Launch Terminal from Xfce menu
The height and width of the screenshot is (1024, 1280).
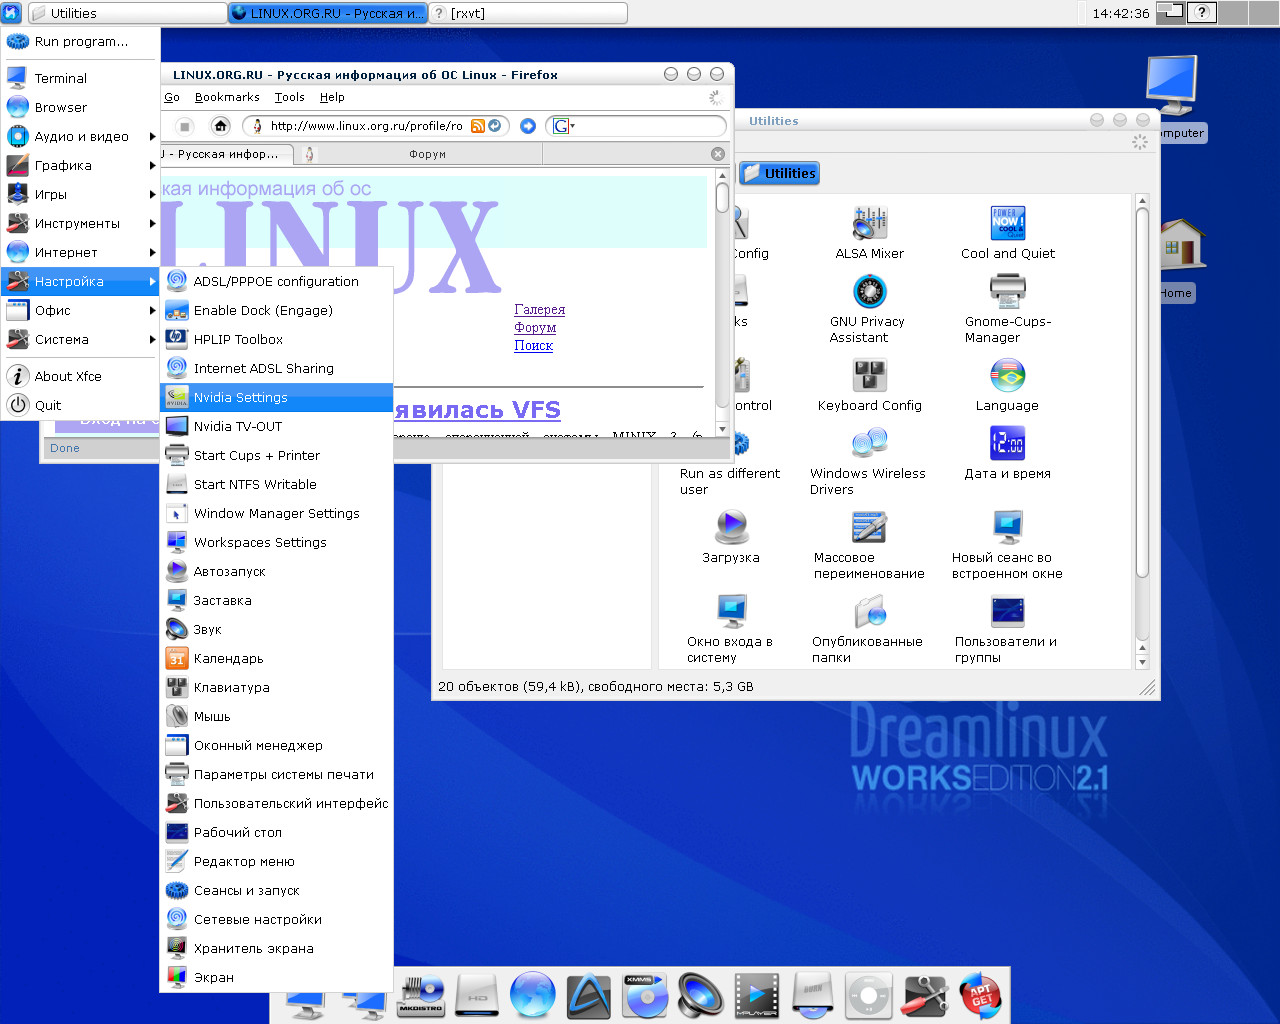click(x=80, y=78)
